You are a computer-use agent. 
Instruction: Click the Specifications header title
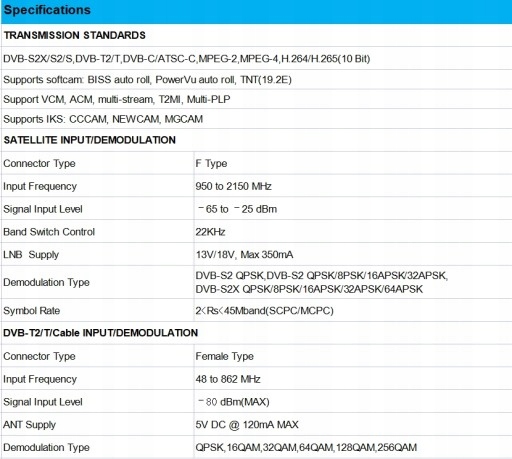(x=47, y=10)
